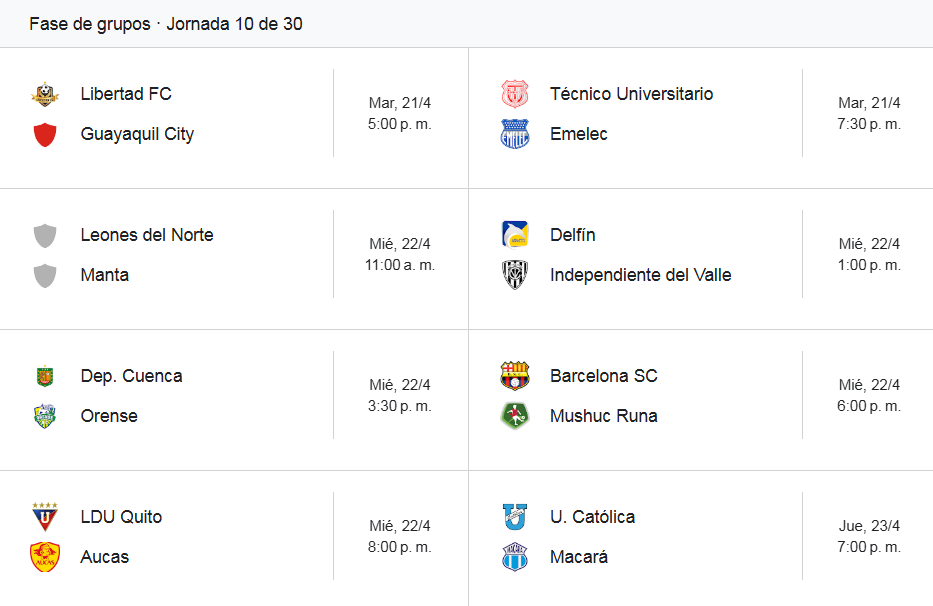This screenshot has width=933, height=606.
Task: Click the Libertad FC team crest
Action: pos(45,94)
